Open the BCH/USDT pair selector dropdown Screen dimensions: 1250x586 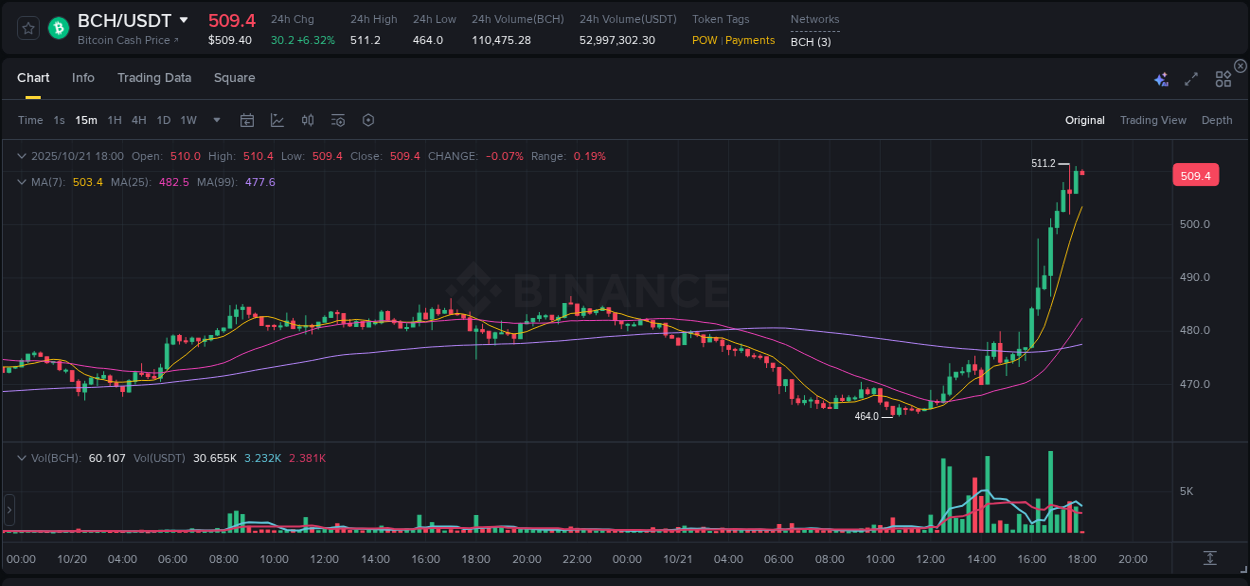[x=184, y=19]
